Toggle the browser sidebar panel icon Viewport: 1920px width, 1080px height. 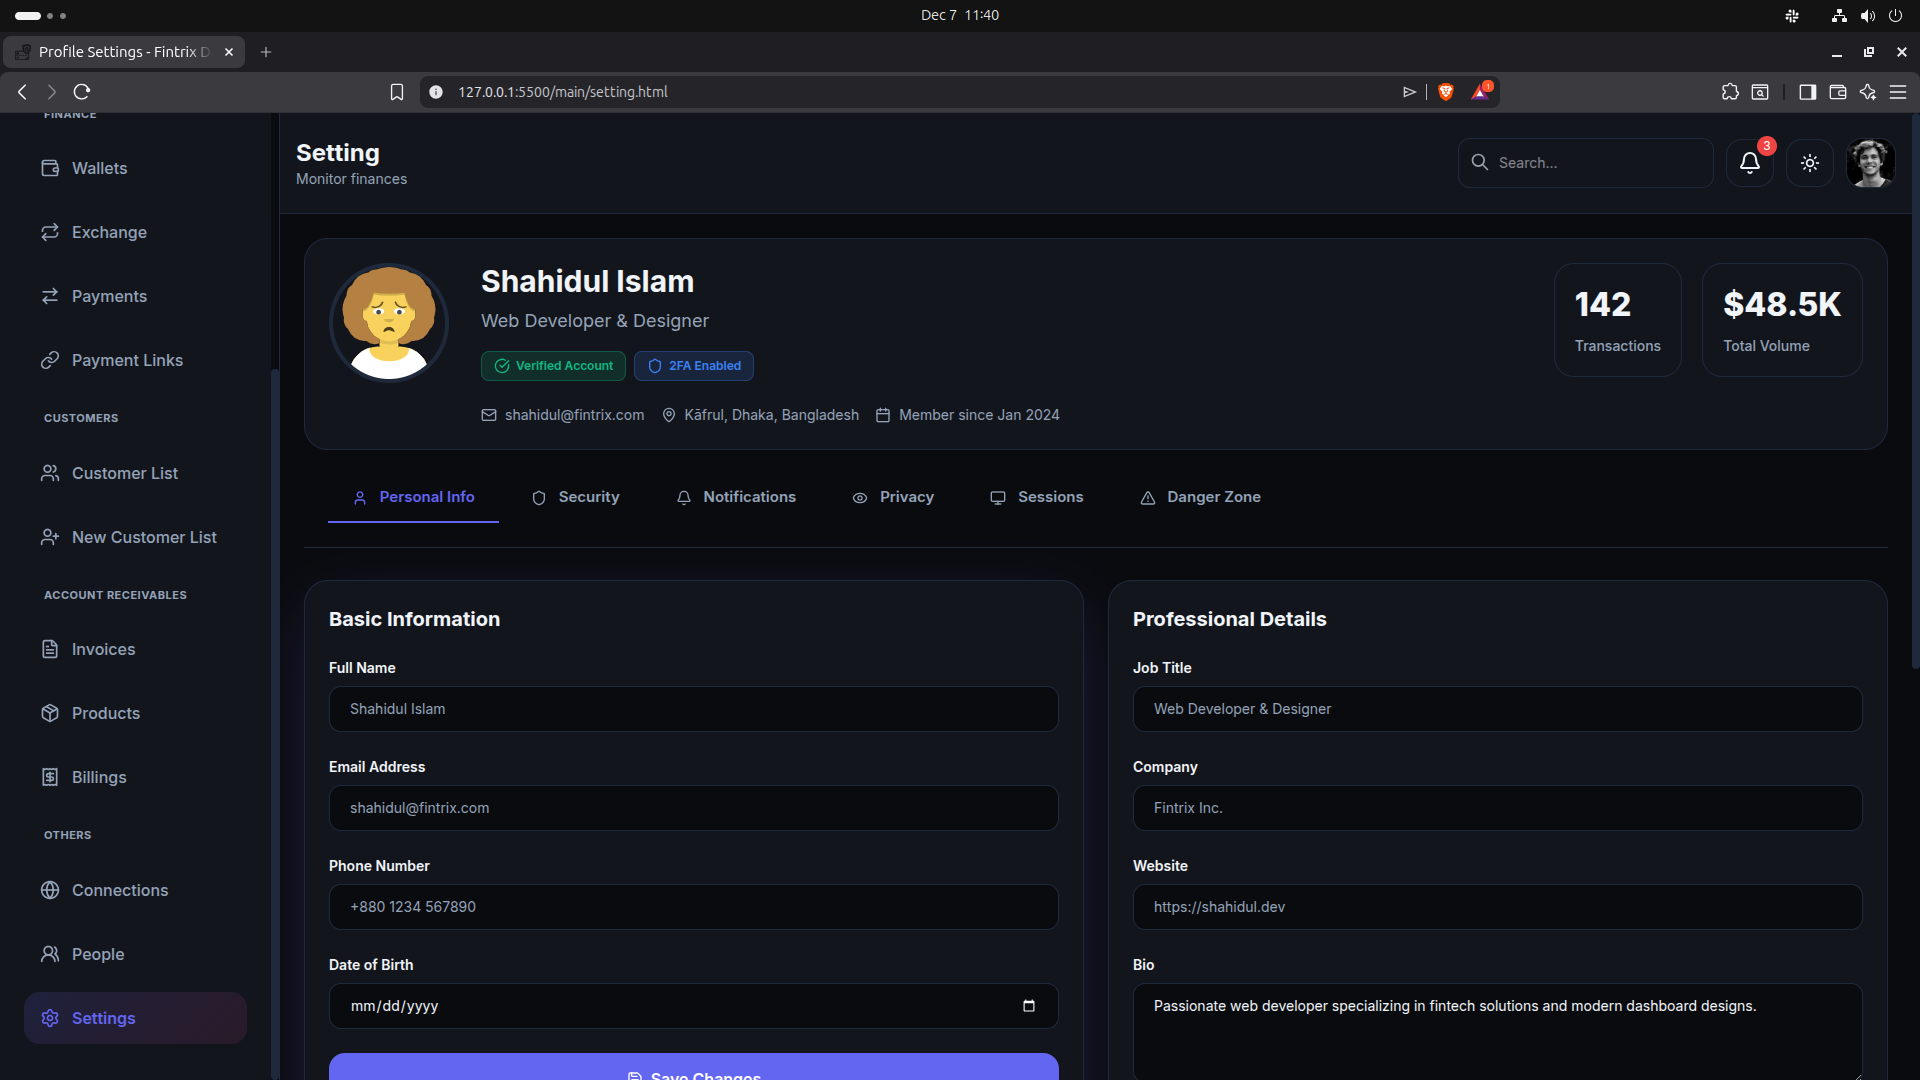(1807, 92)
